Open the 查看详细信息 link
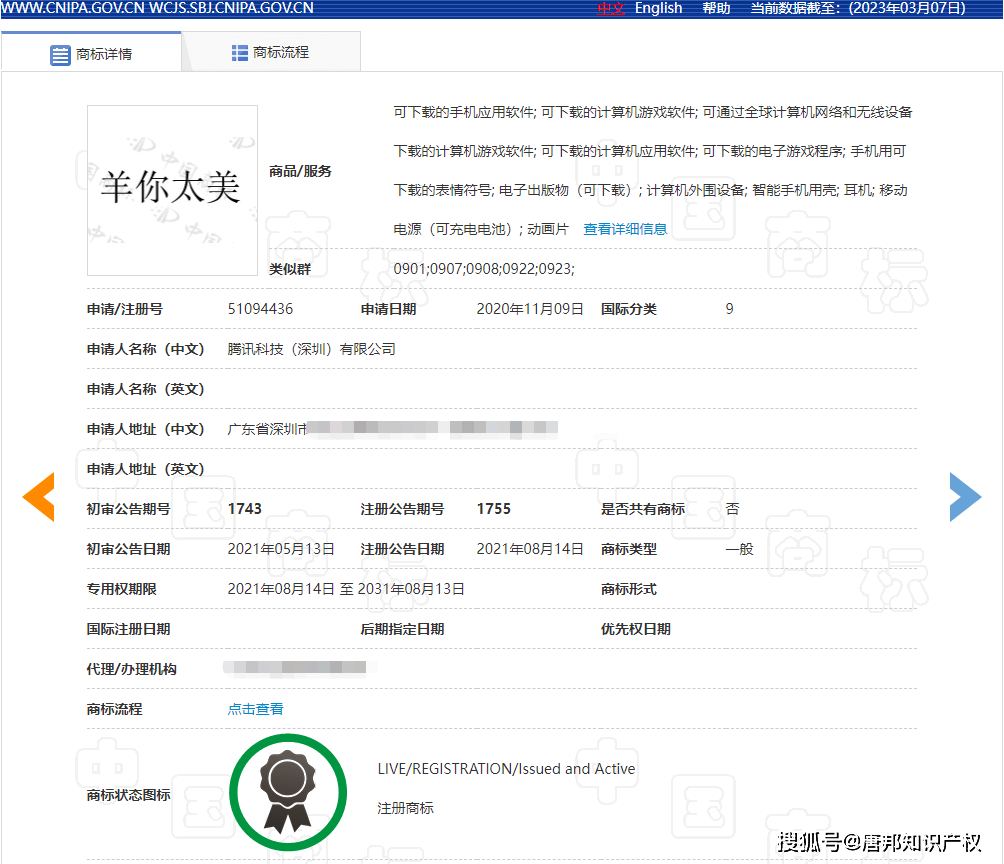Image resolution: width=1004 pixels, height=864 pixels. pos(625,229)
